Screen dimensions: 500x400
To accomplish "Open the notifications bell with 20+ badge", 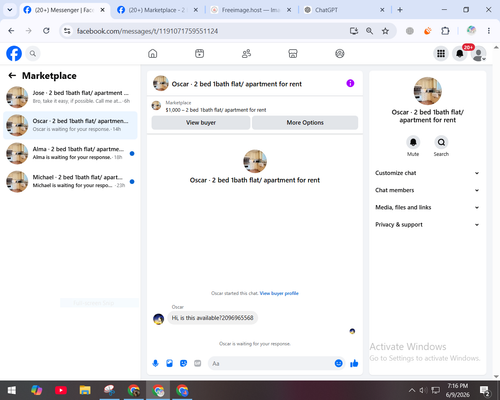I will coord(460,53).
